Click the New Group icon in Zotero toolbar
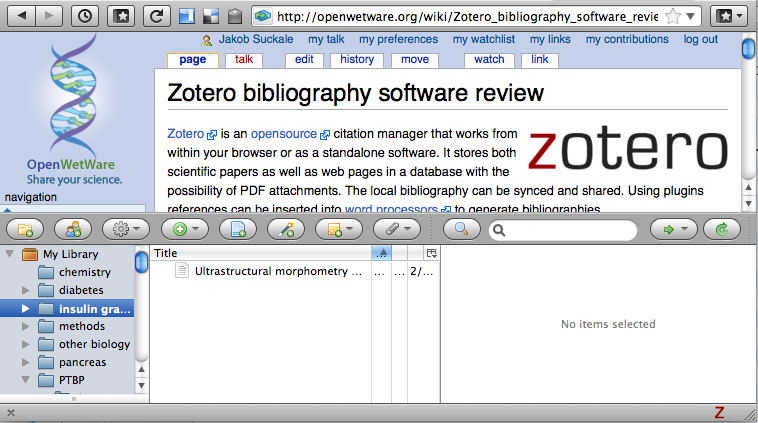 [73, 230]
